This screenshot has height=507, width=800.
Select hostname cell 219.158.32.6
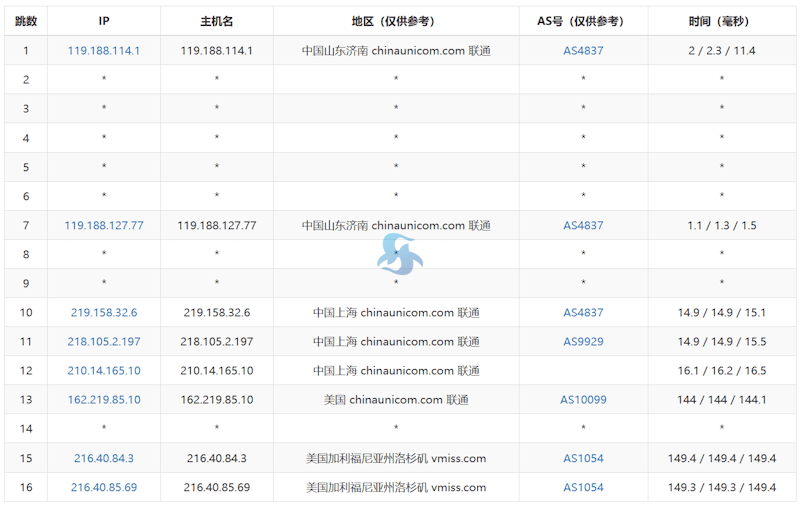(x=217, y=313)
